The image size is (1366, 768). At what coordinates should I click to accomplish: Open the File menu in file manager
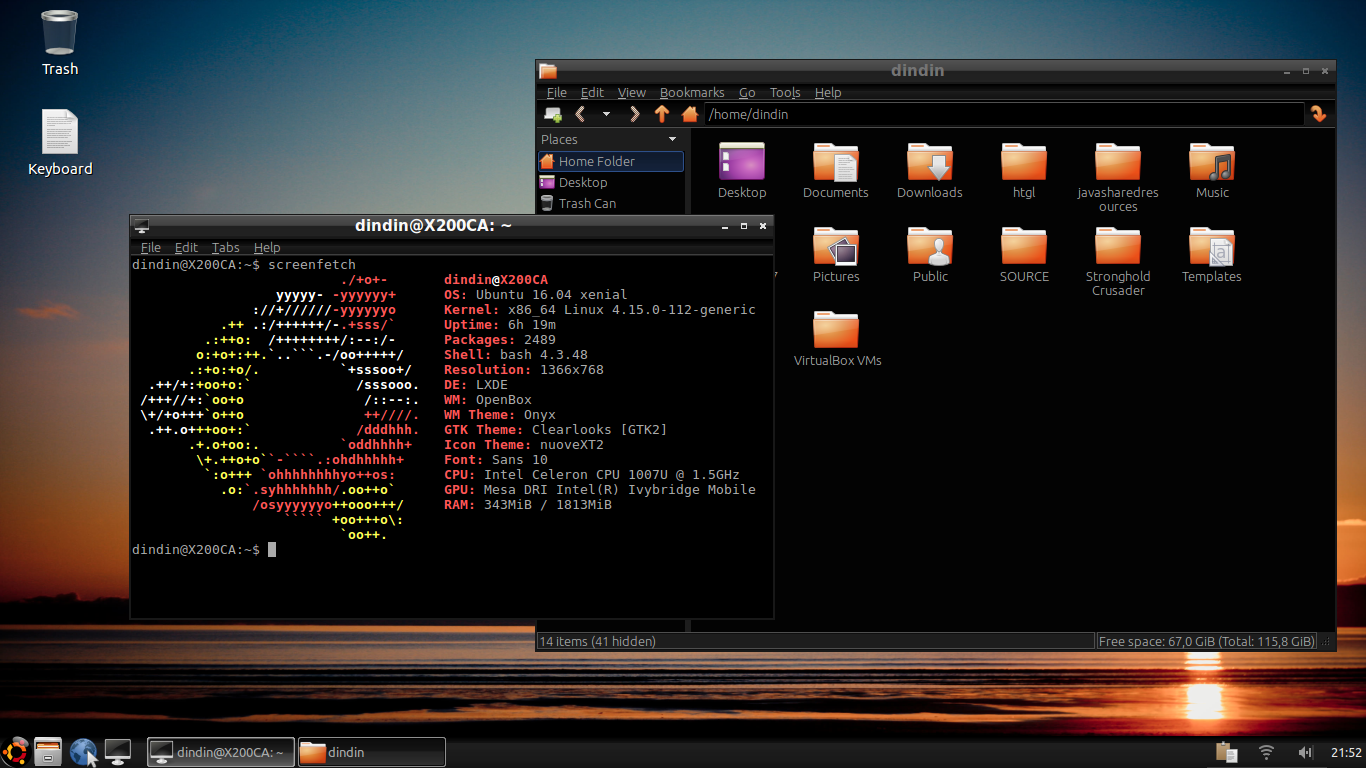point(556,92)
